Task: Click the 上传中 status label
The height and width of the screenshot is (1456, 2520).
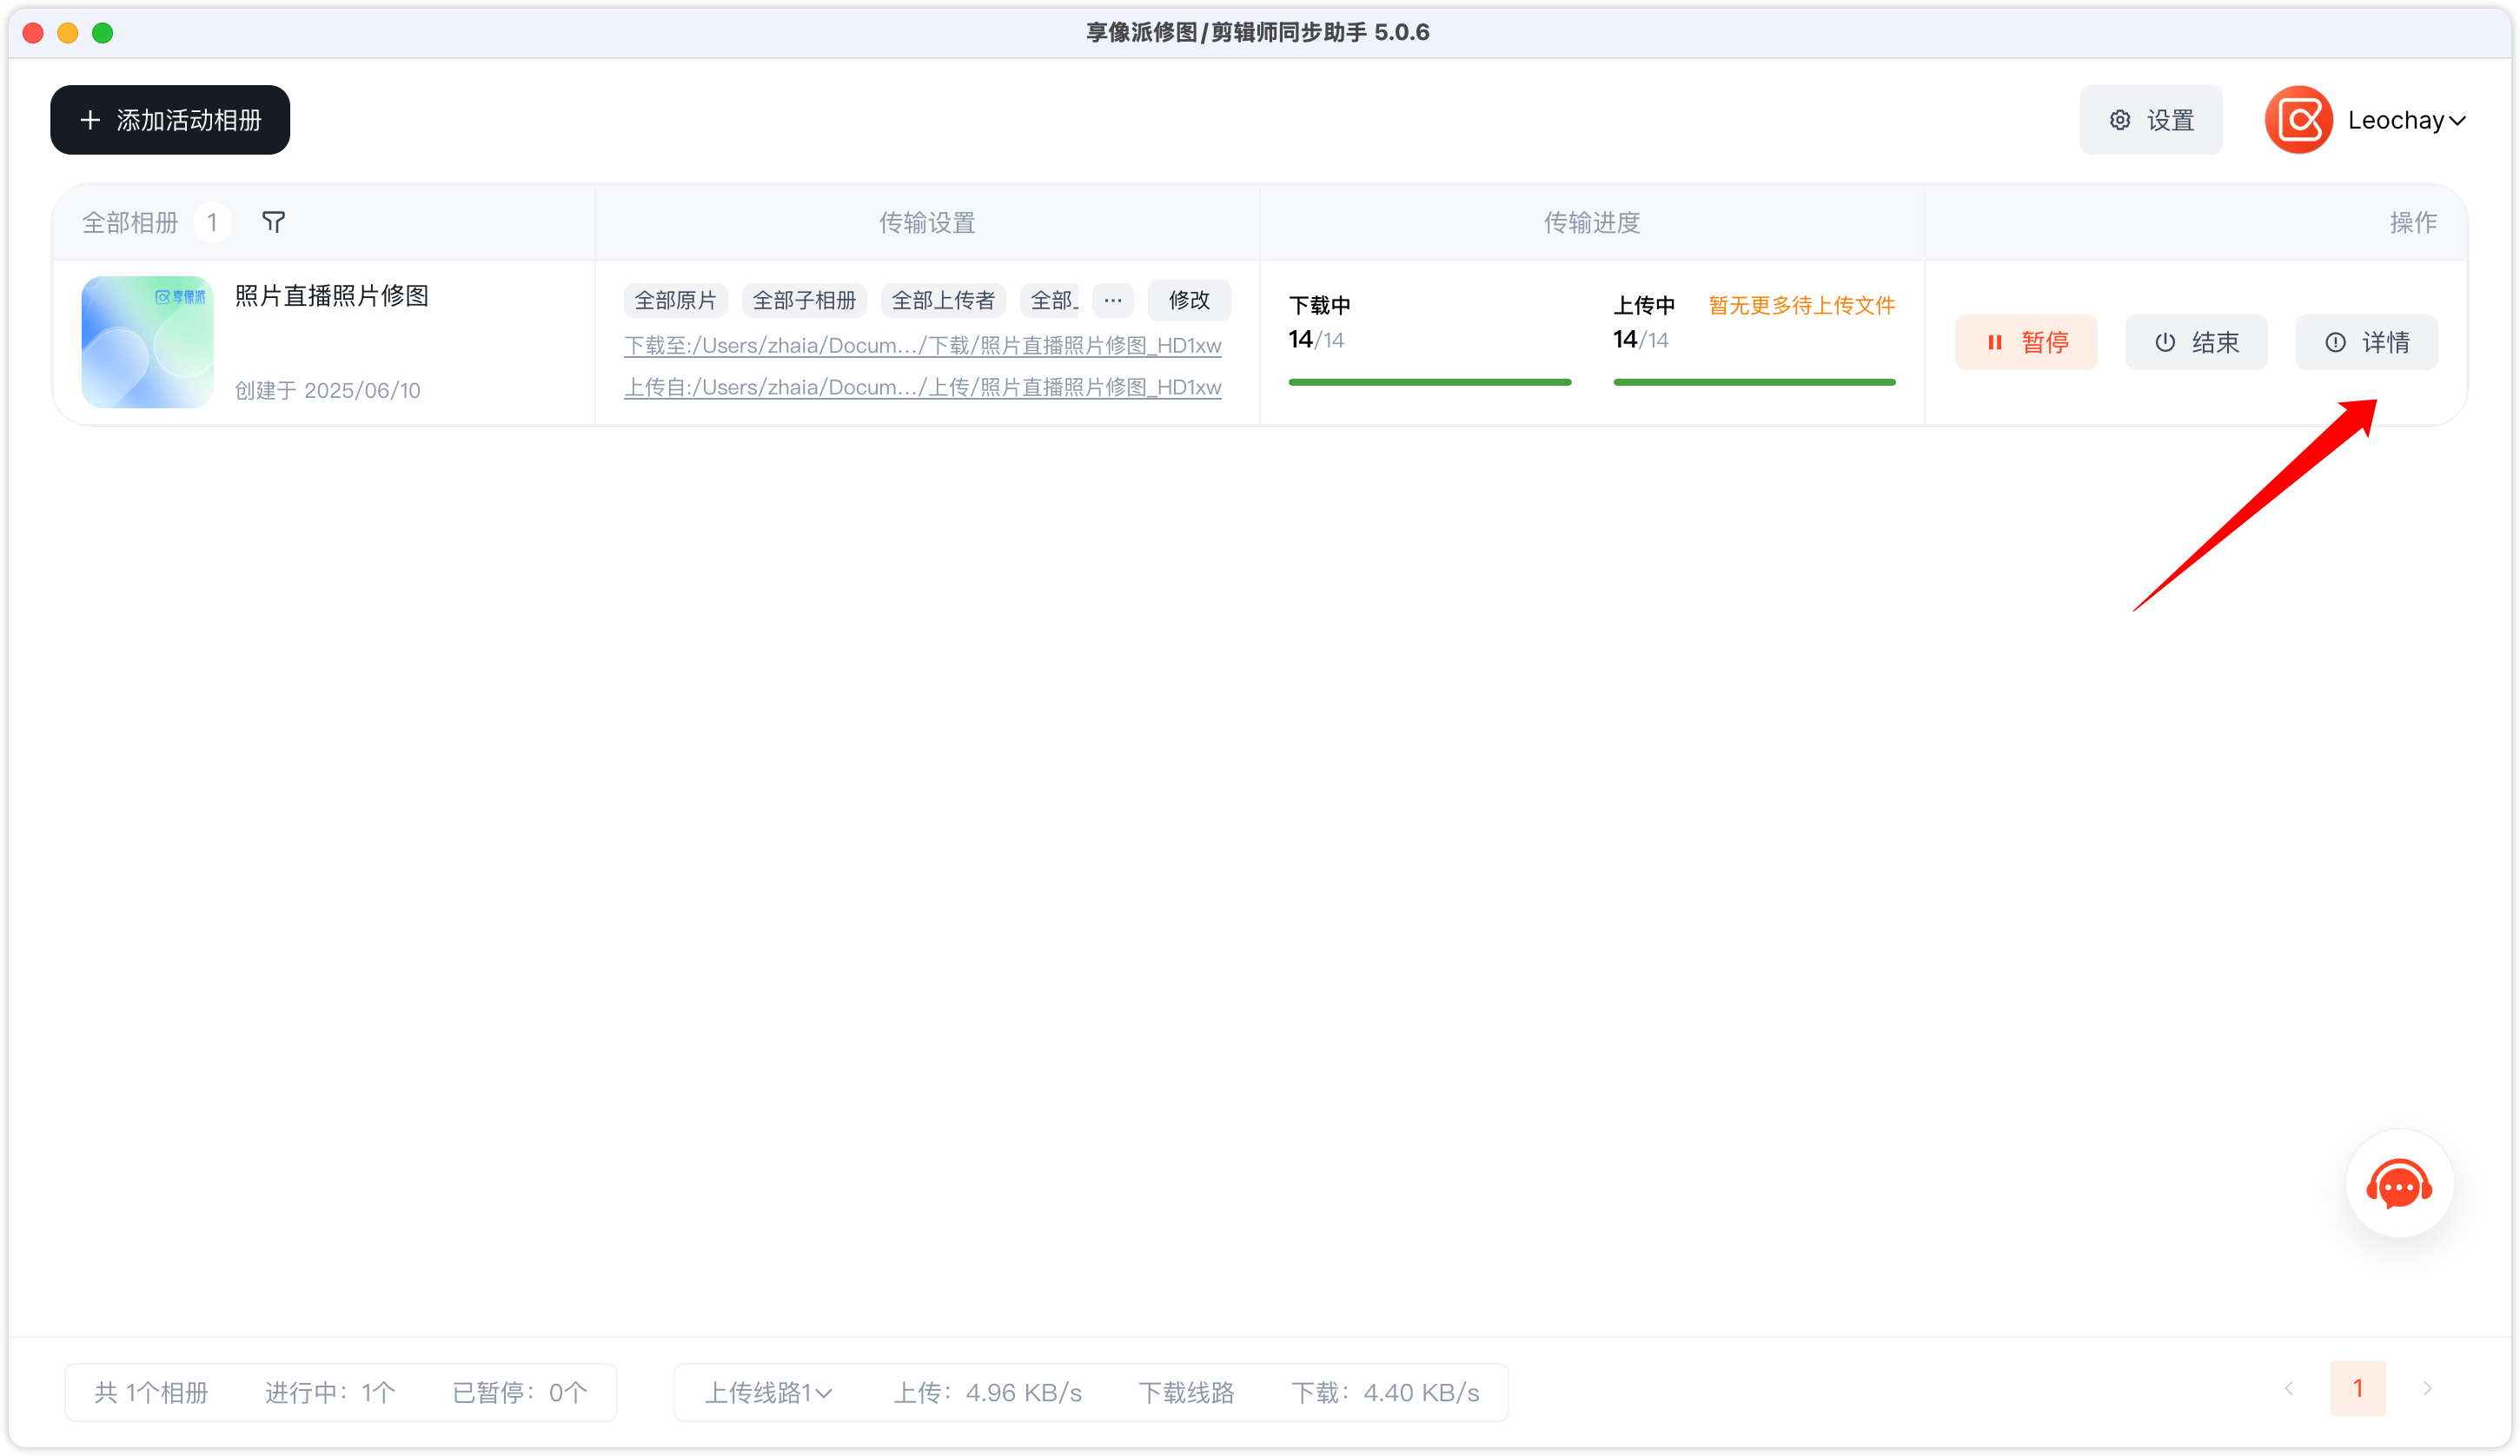Action: [x=1644, y=306]
